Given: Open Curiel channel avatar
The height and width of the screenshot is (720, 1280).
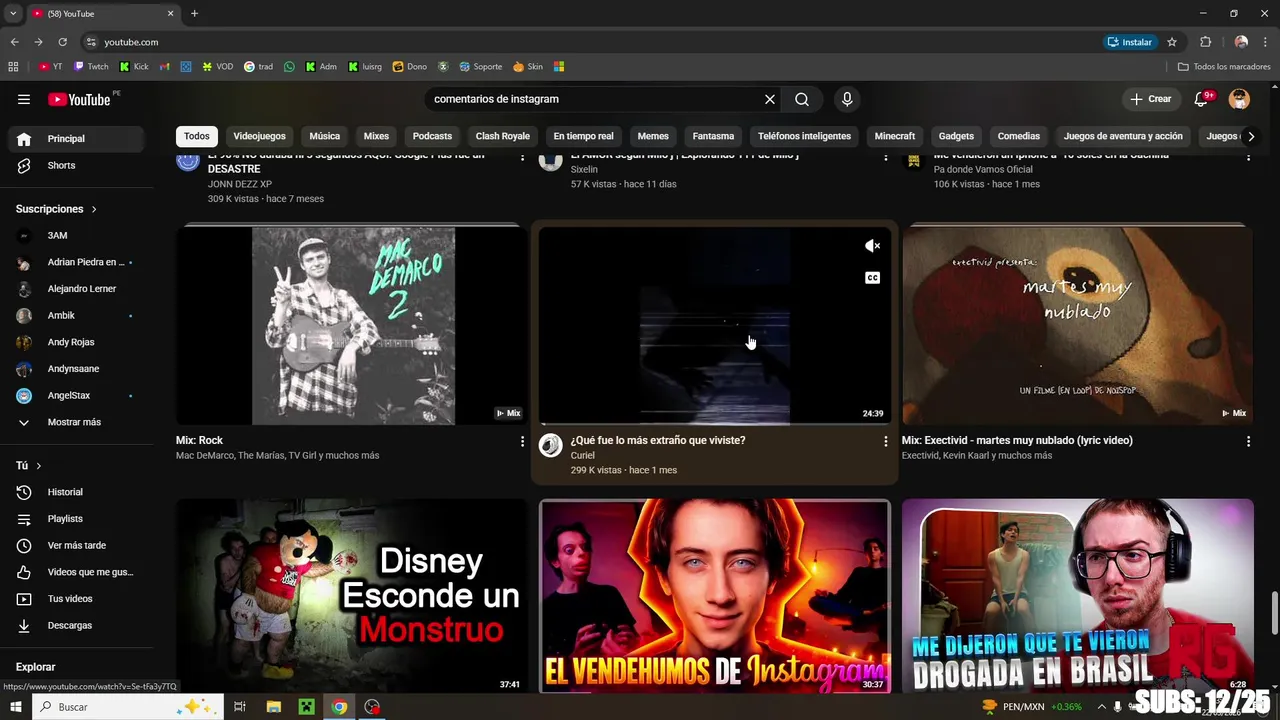Looking at the screenshot, I should [x=551, y=445].
